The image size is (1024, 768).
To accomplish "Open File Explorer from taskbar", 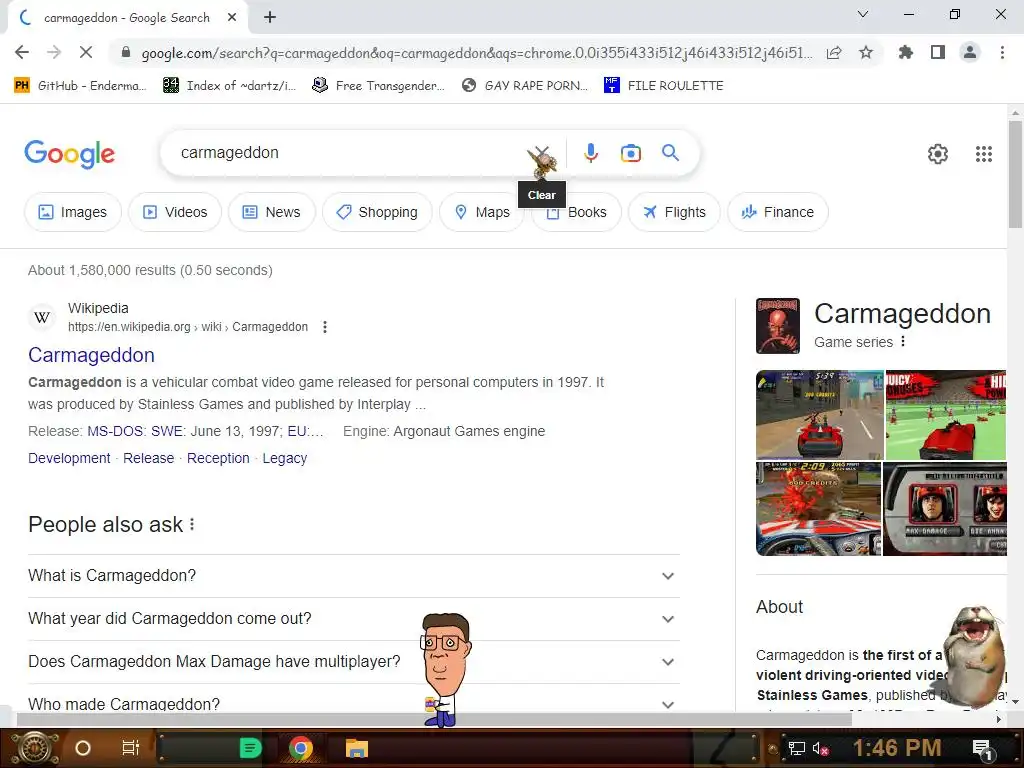I will [357, 748].
